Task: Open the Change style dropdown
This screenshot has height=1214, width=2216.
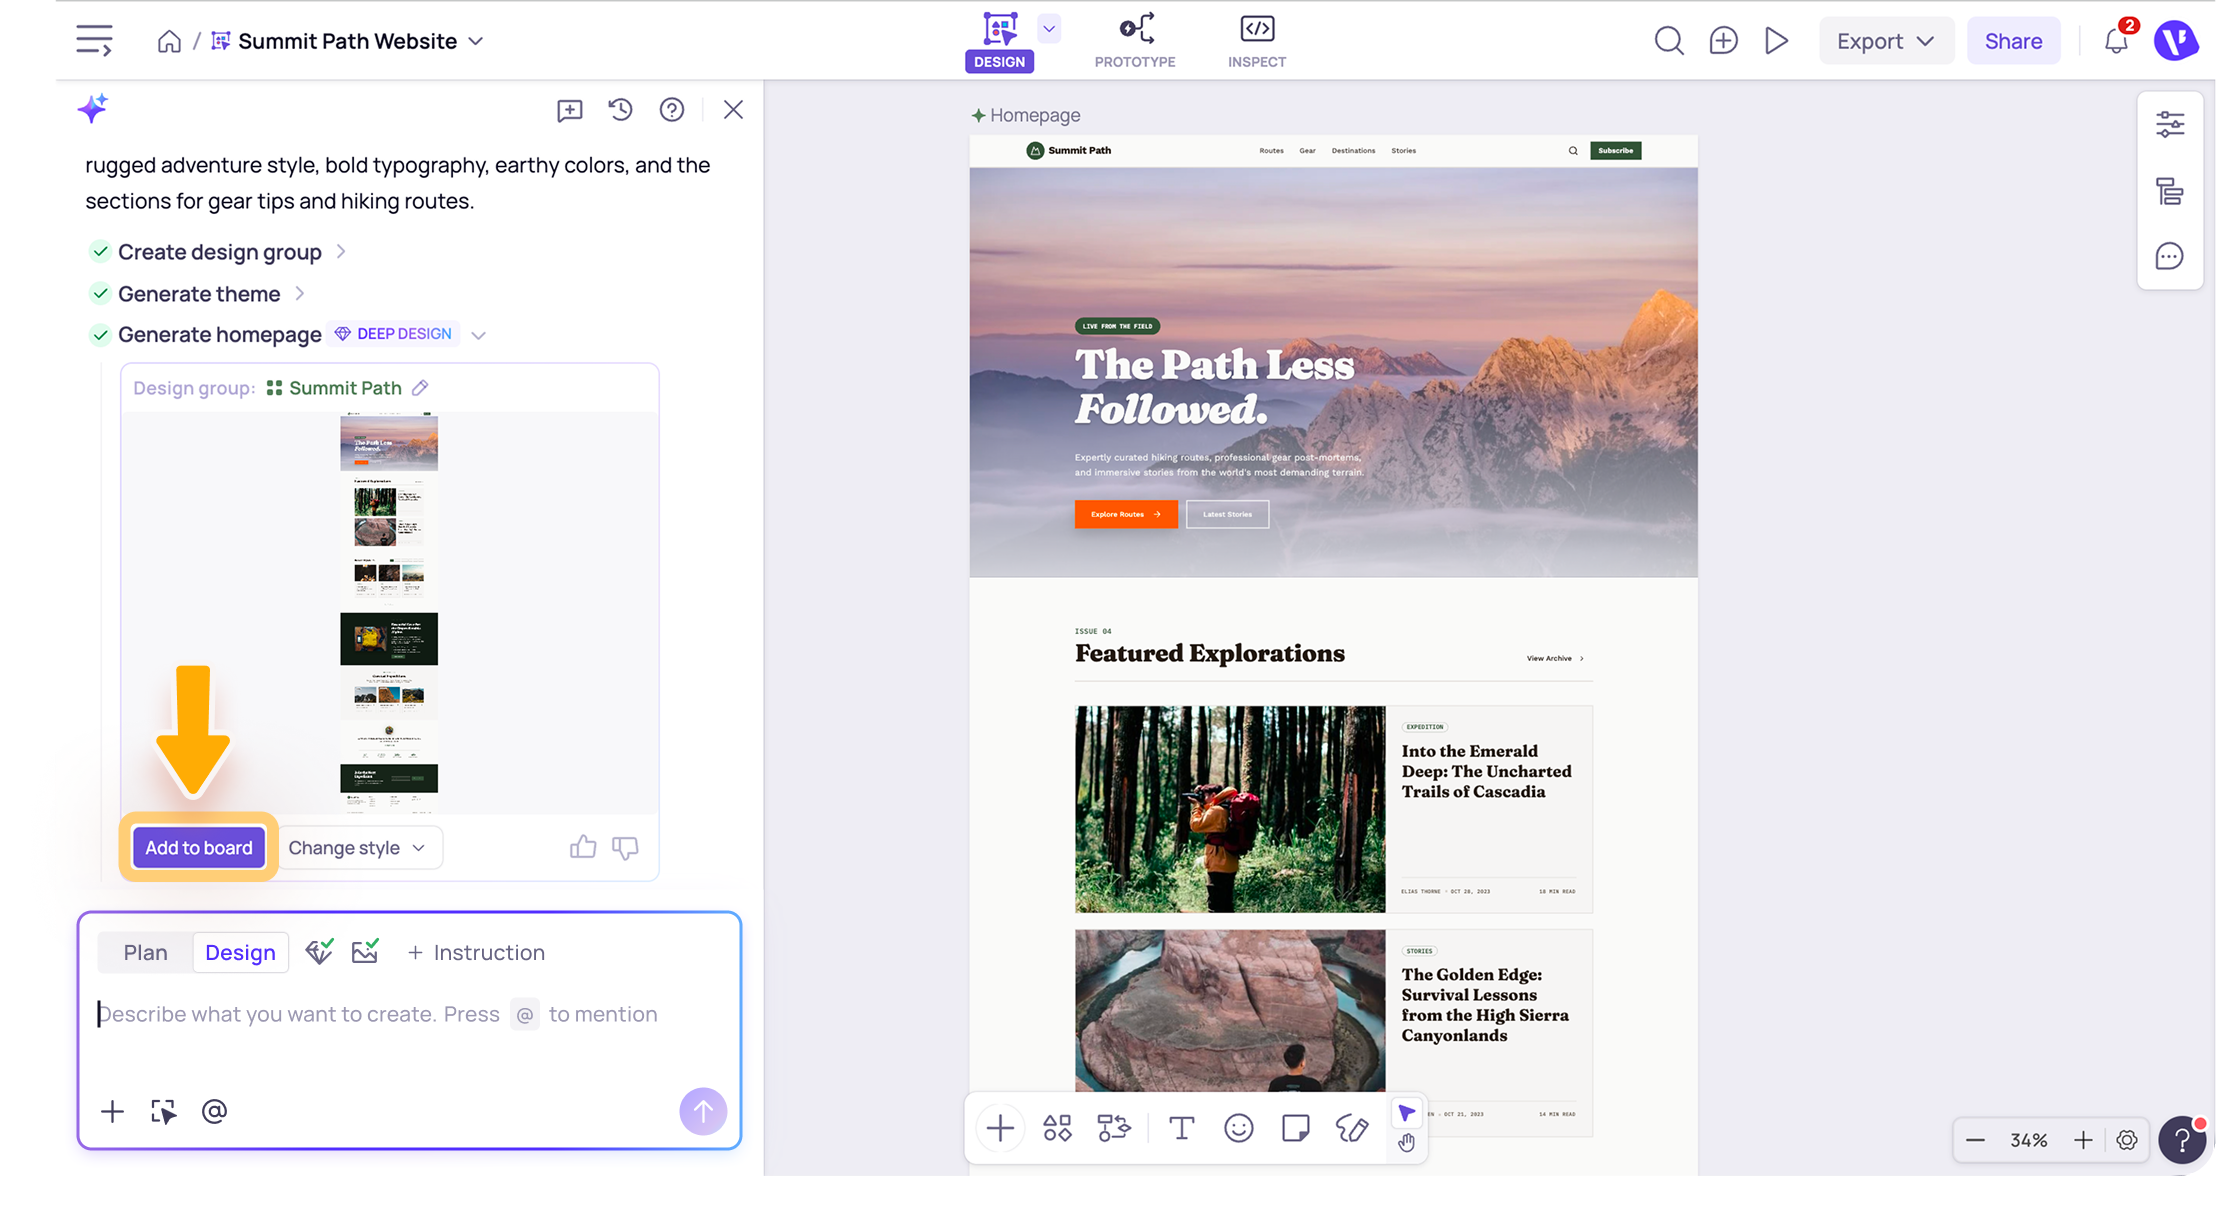Action: pyautogui.click(x=358, y=847)
